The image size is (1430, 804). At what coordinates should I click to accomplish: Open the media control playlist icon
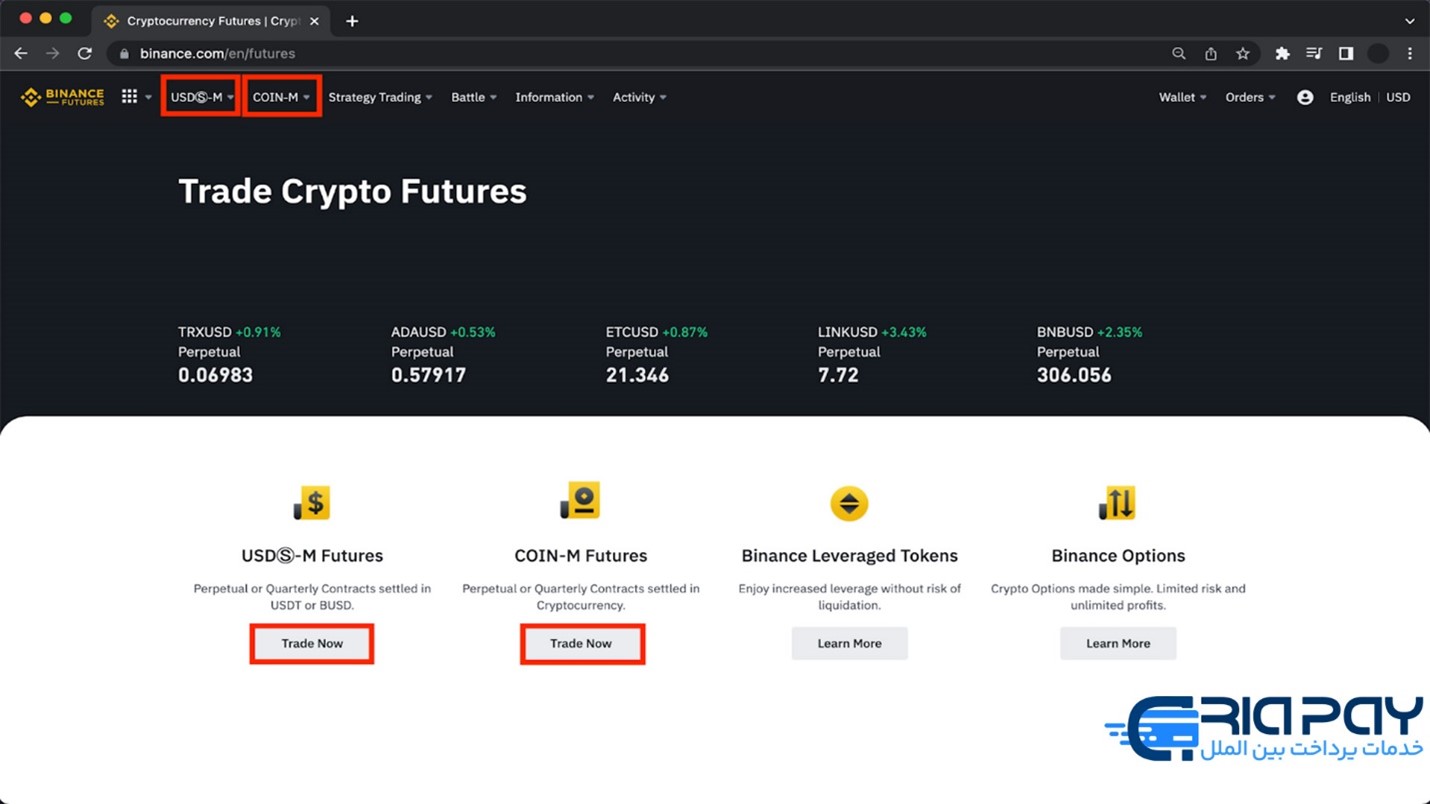1314,54
